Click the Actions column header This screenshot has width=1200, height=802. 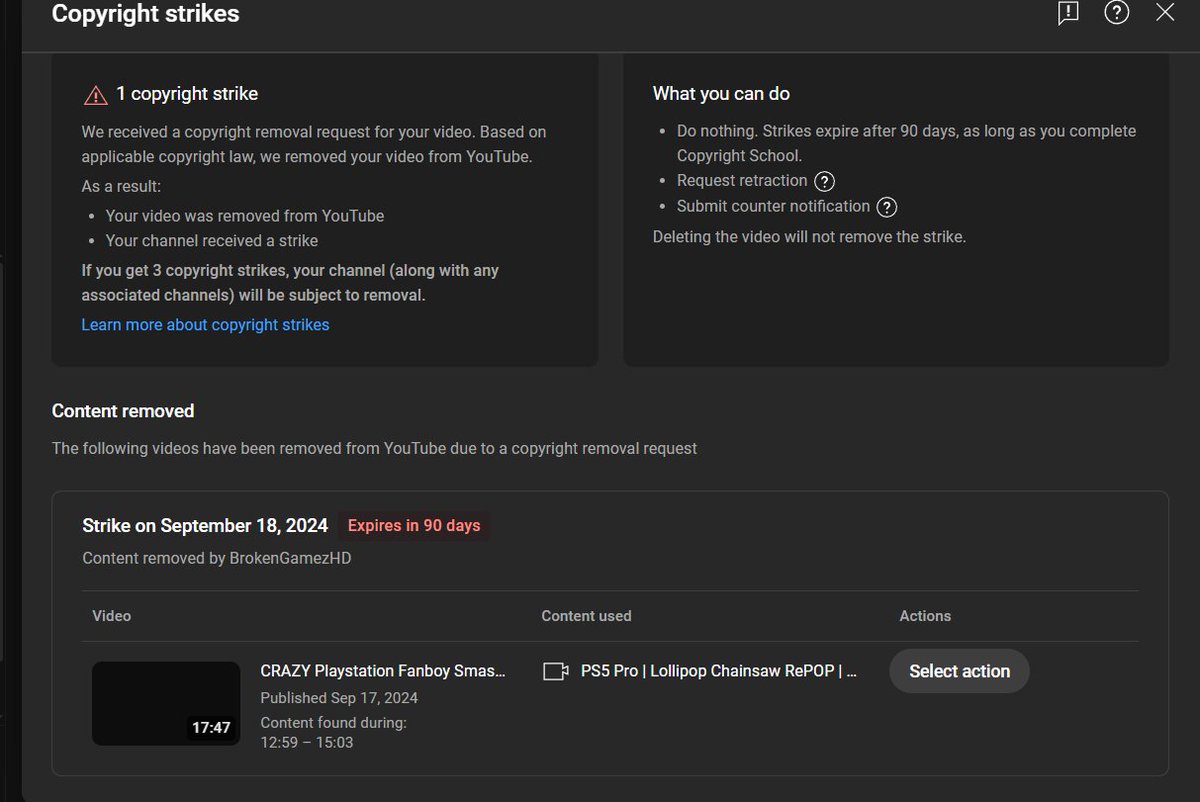[x=925, y=616]
